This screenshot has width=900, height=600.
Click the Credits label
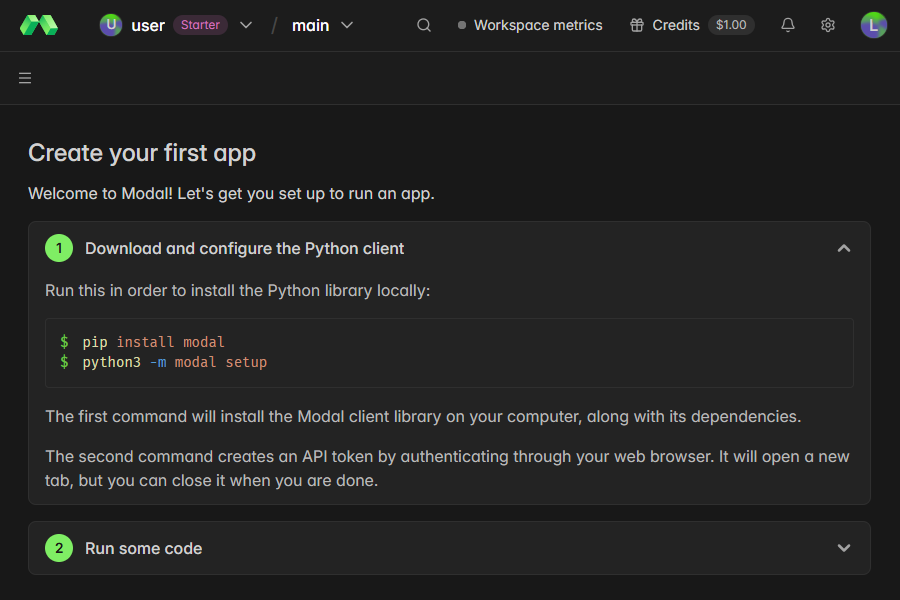pyautogui.click(x=676, y=25)
